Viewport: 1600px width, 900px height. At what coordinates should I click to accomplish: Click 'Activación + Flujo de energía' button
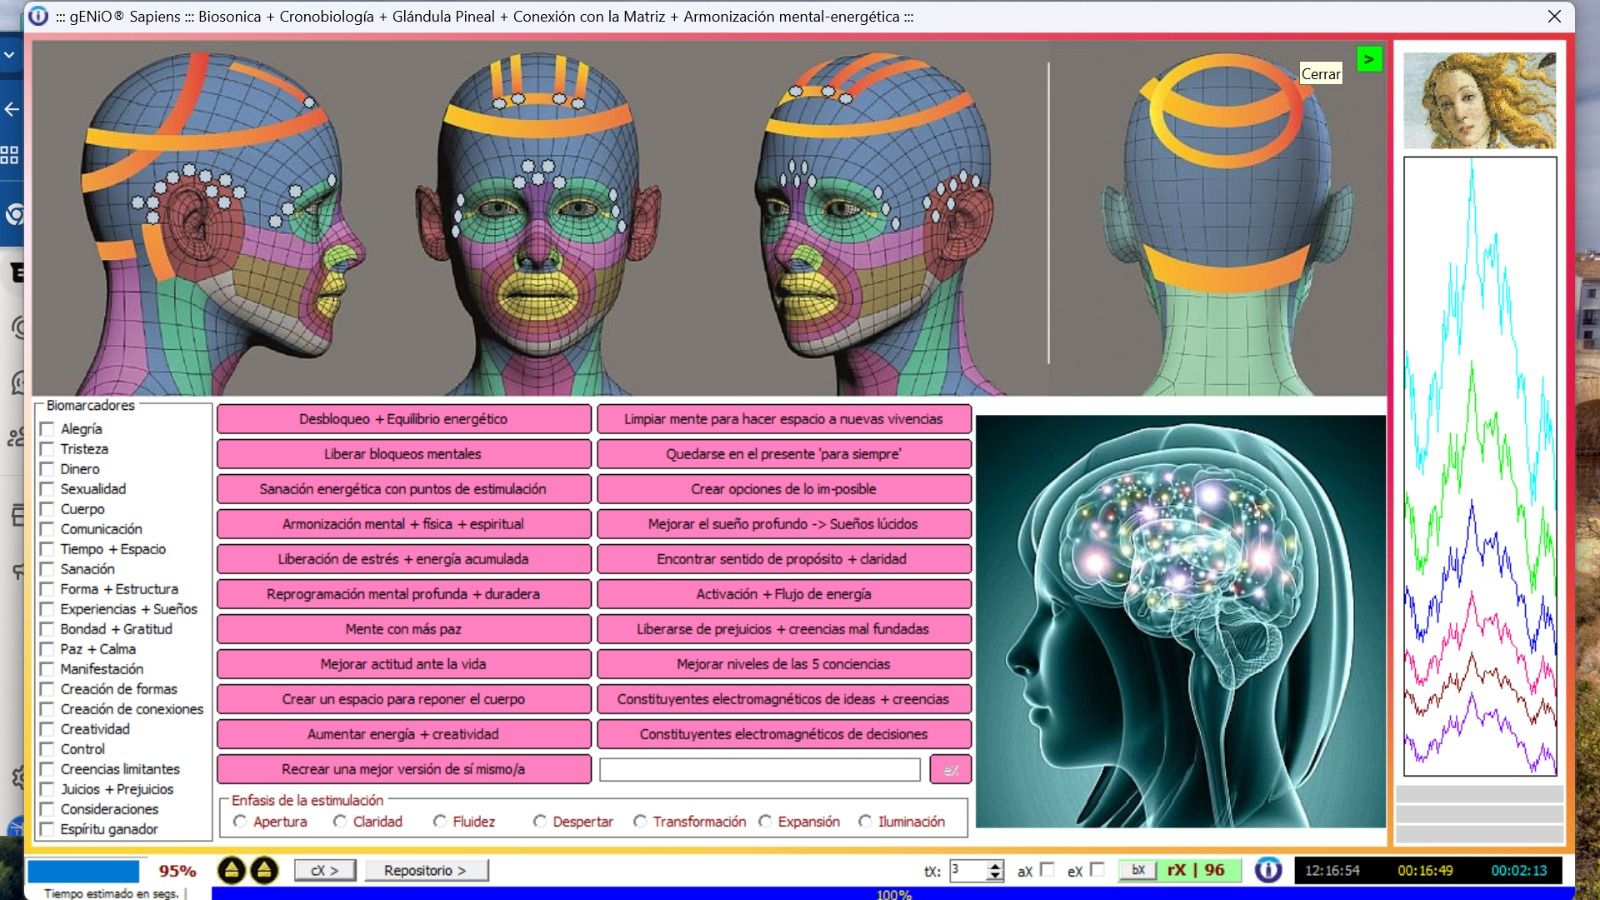(783, 594)
